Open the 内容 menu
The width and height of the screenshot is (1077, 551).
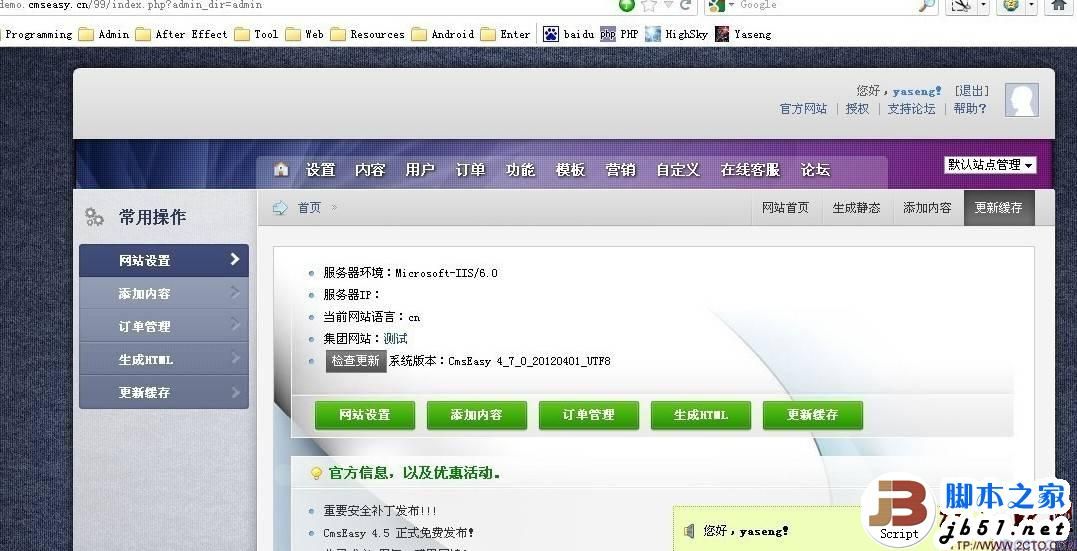(x=370, y=170)
